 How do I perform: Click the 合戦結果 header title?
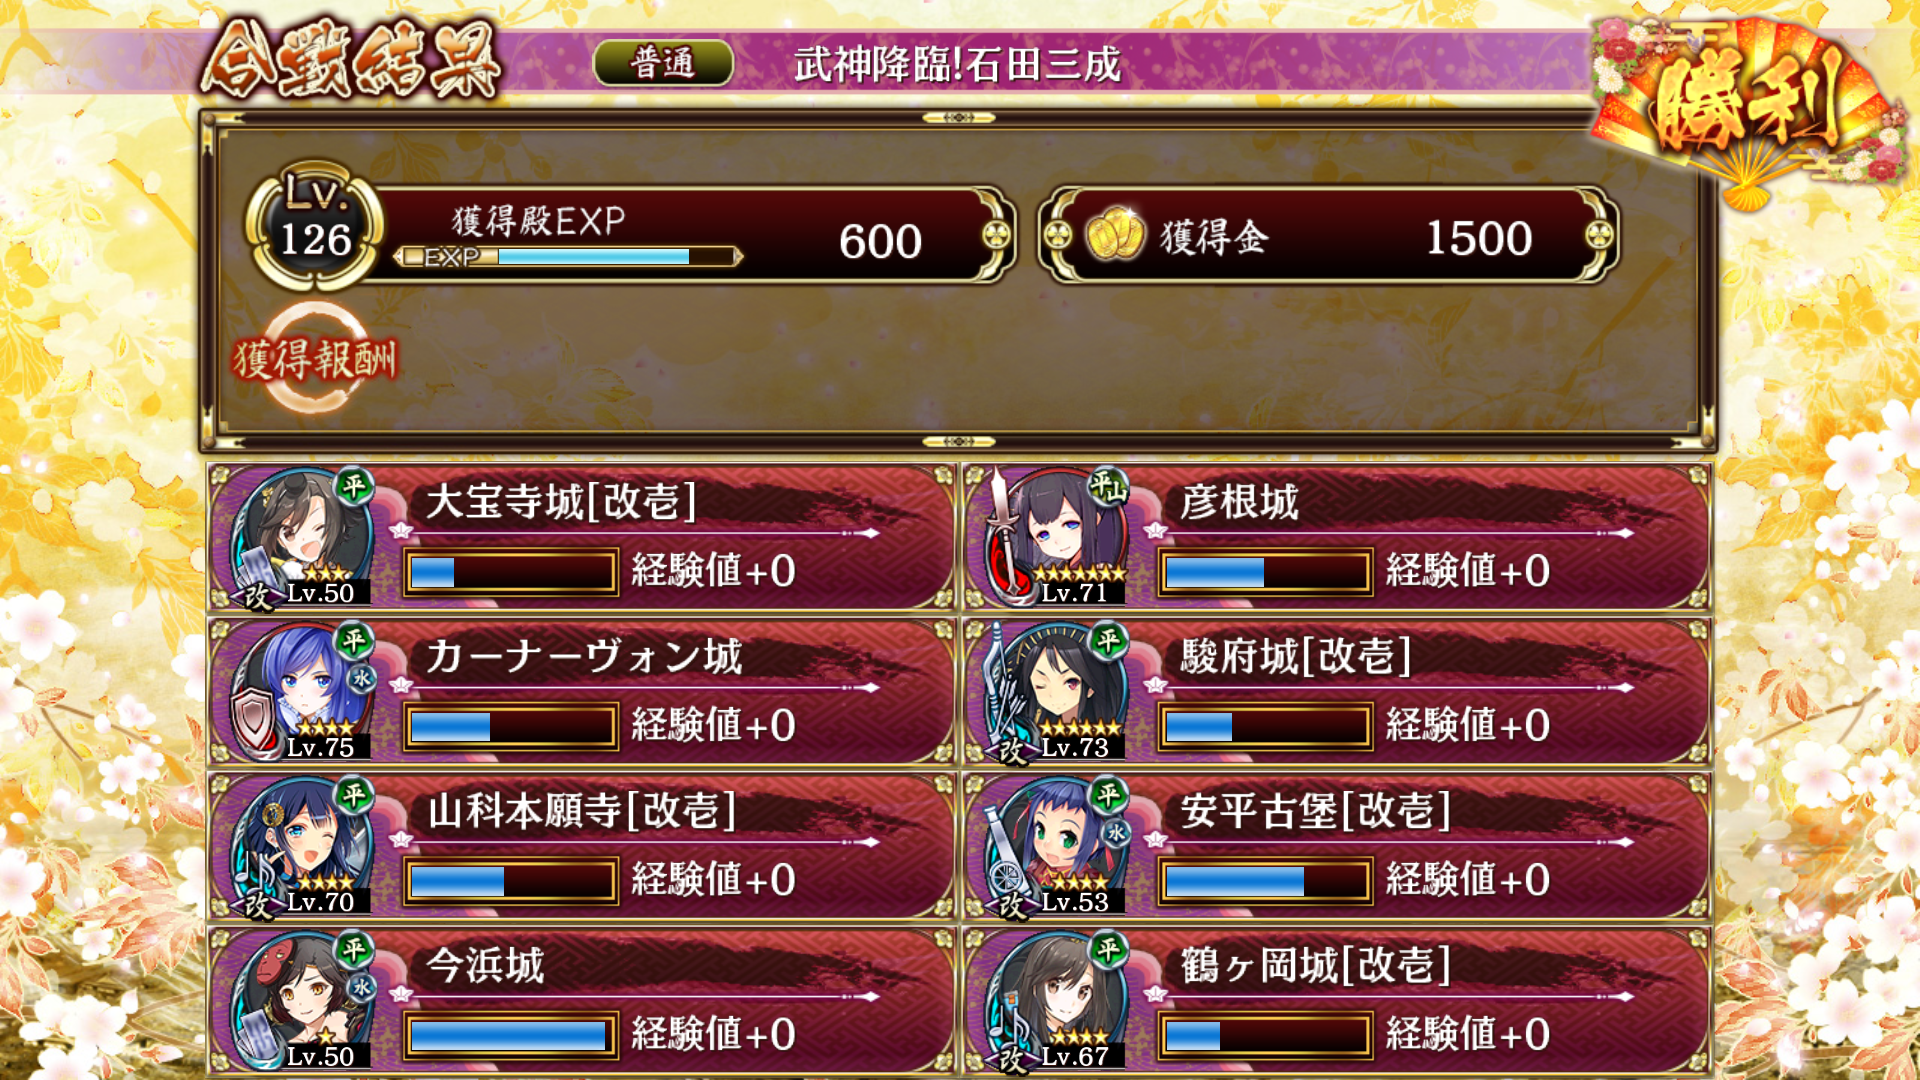point(350,62)
